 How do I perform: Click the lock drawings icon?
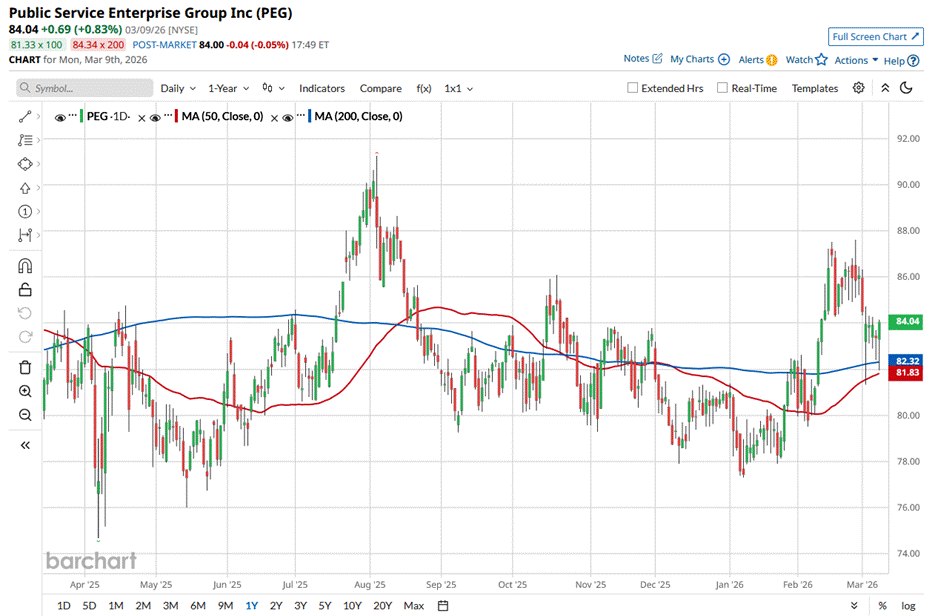pyautogui.click(x=25, y=290)
